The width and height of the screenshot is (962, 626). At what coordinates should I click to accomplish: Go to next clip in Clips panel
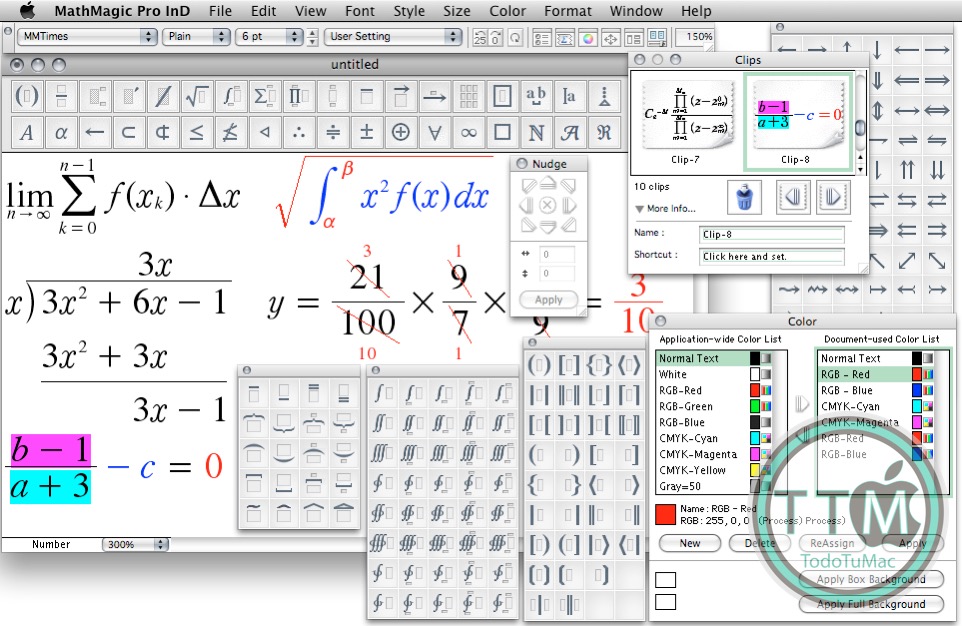(833, 197)
